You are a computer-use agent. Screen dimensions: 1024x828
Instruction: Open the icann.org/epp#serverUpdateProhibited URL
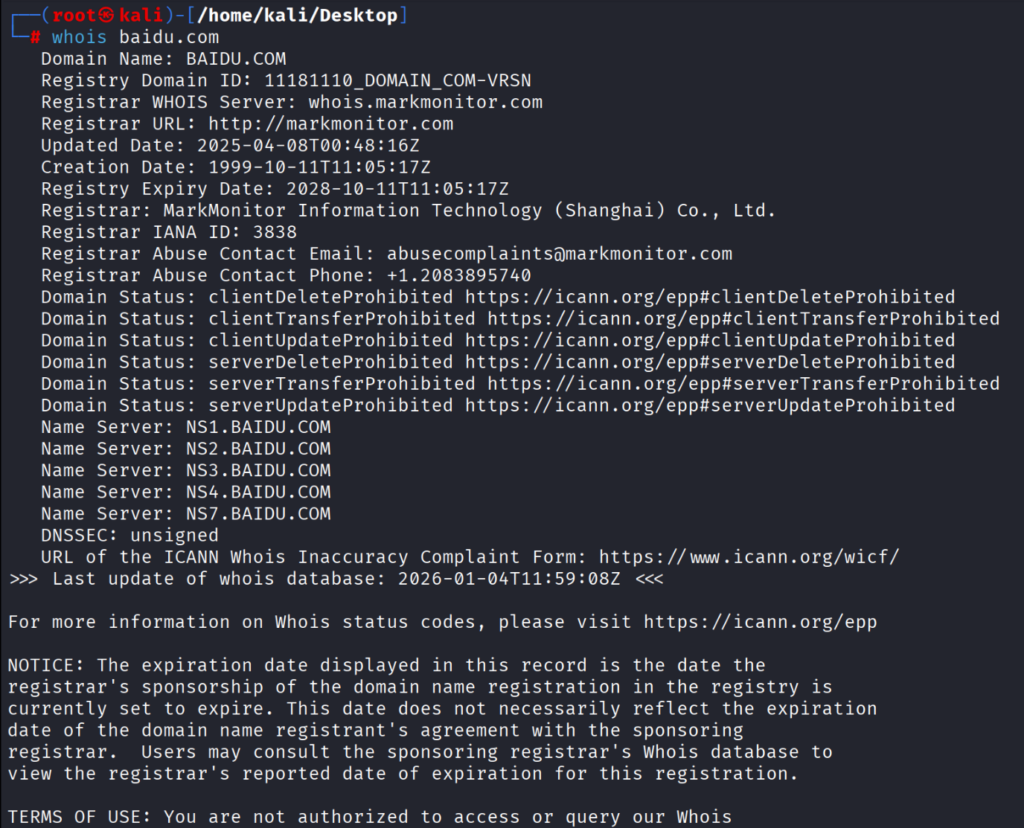[710, 406]
